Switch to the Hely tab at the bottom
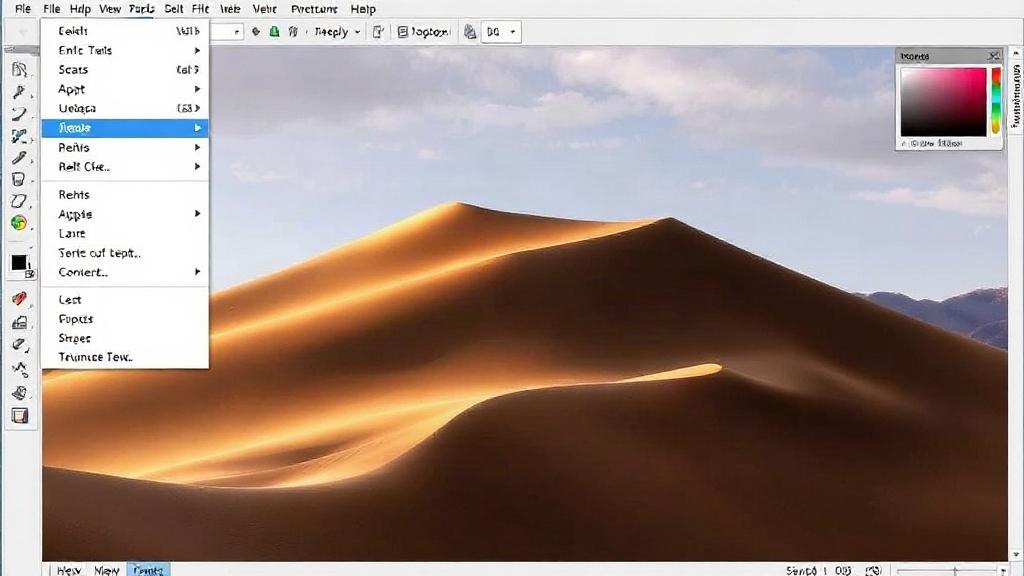This screenshot has width=1024, height=576. (69, 570)
